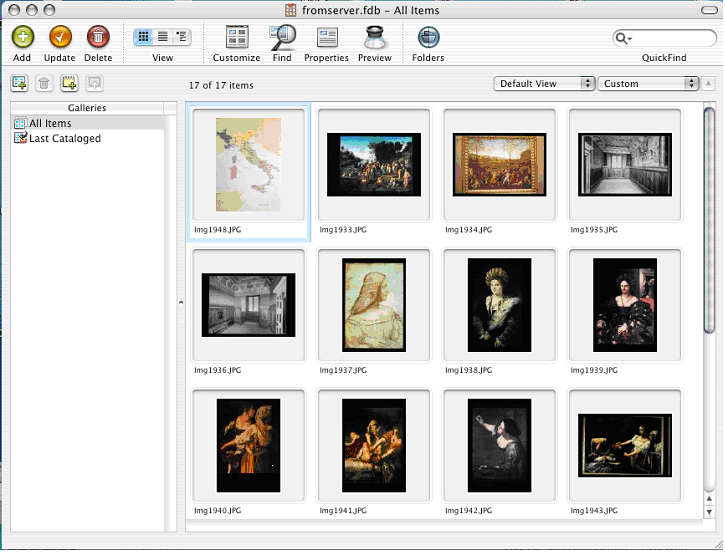Switch to thumbnail grid view
This screenshot has height=552, width=725.
pyautogui.click(x=144, y=37)
